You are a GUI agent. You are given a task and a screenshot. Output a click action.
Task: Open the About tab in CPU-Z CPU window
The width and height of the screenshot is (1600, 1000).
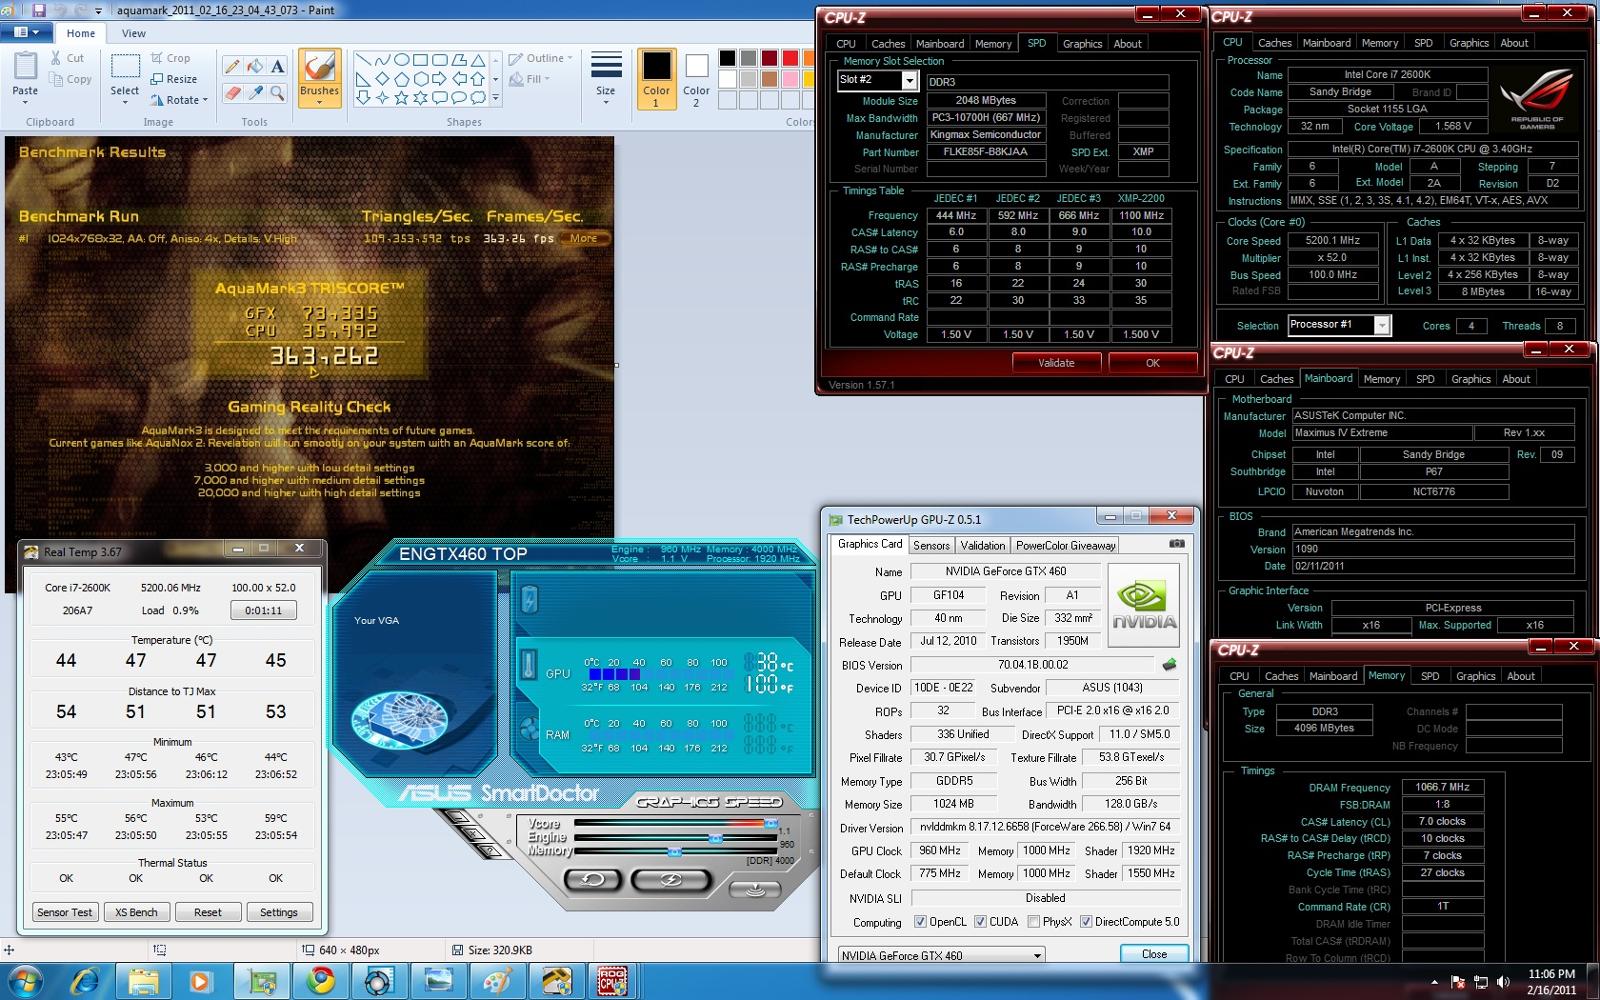click(1514, 43)
